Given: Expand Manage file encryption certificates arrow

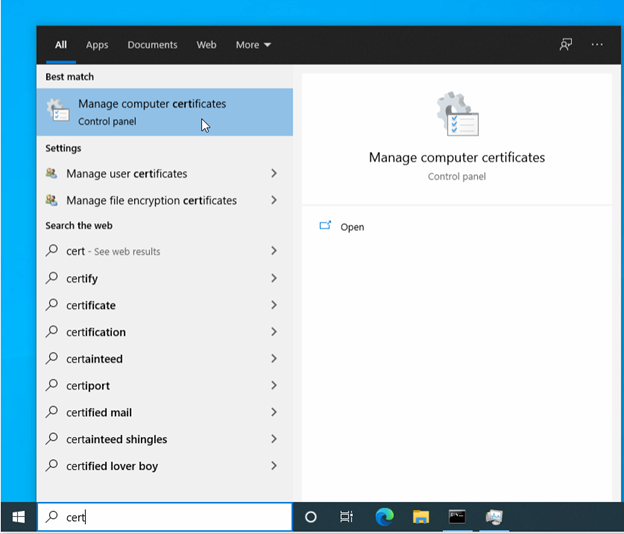Looking at the screenshot, I should coord(274,201).
